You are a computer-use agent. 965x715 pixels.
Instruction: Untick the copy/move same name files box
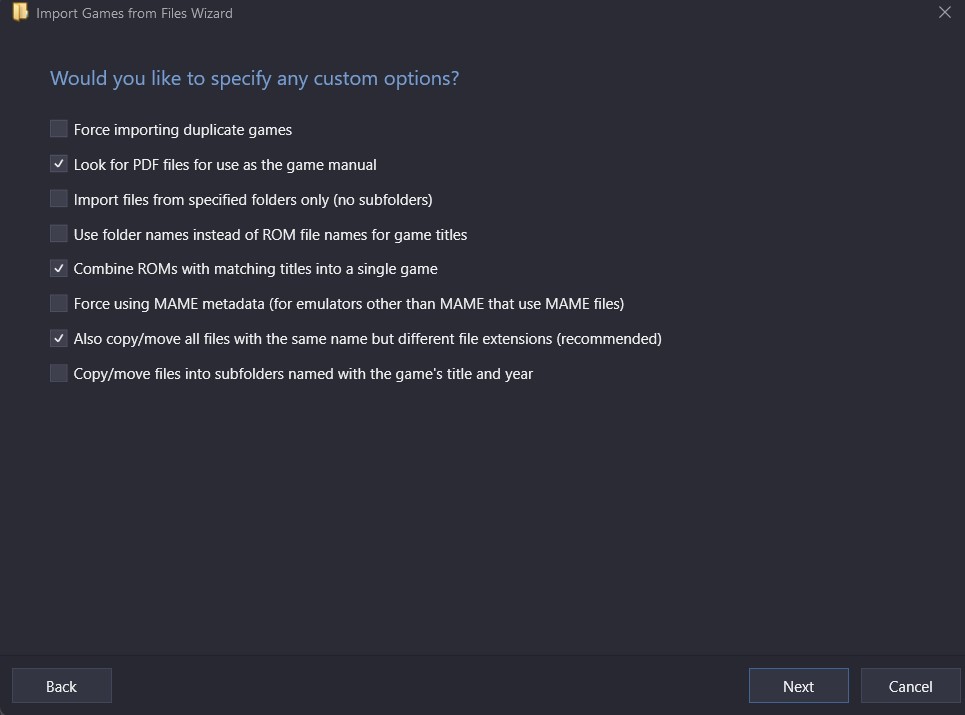(59, 338)
